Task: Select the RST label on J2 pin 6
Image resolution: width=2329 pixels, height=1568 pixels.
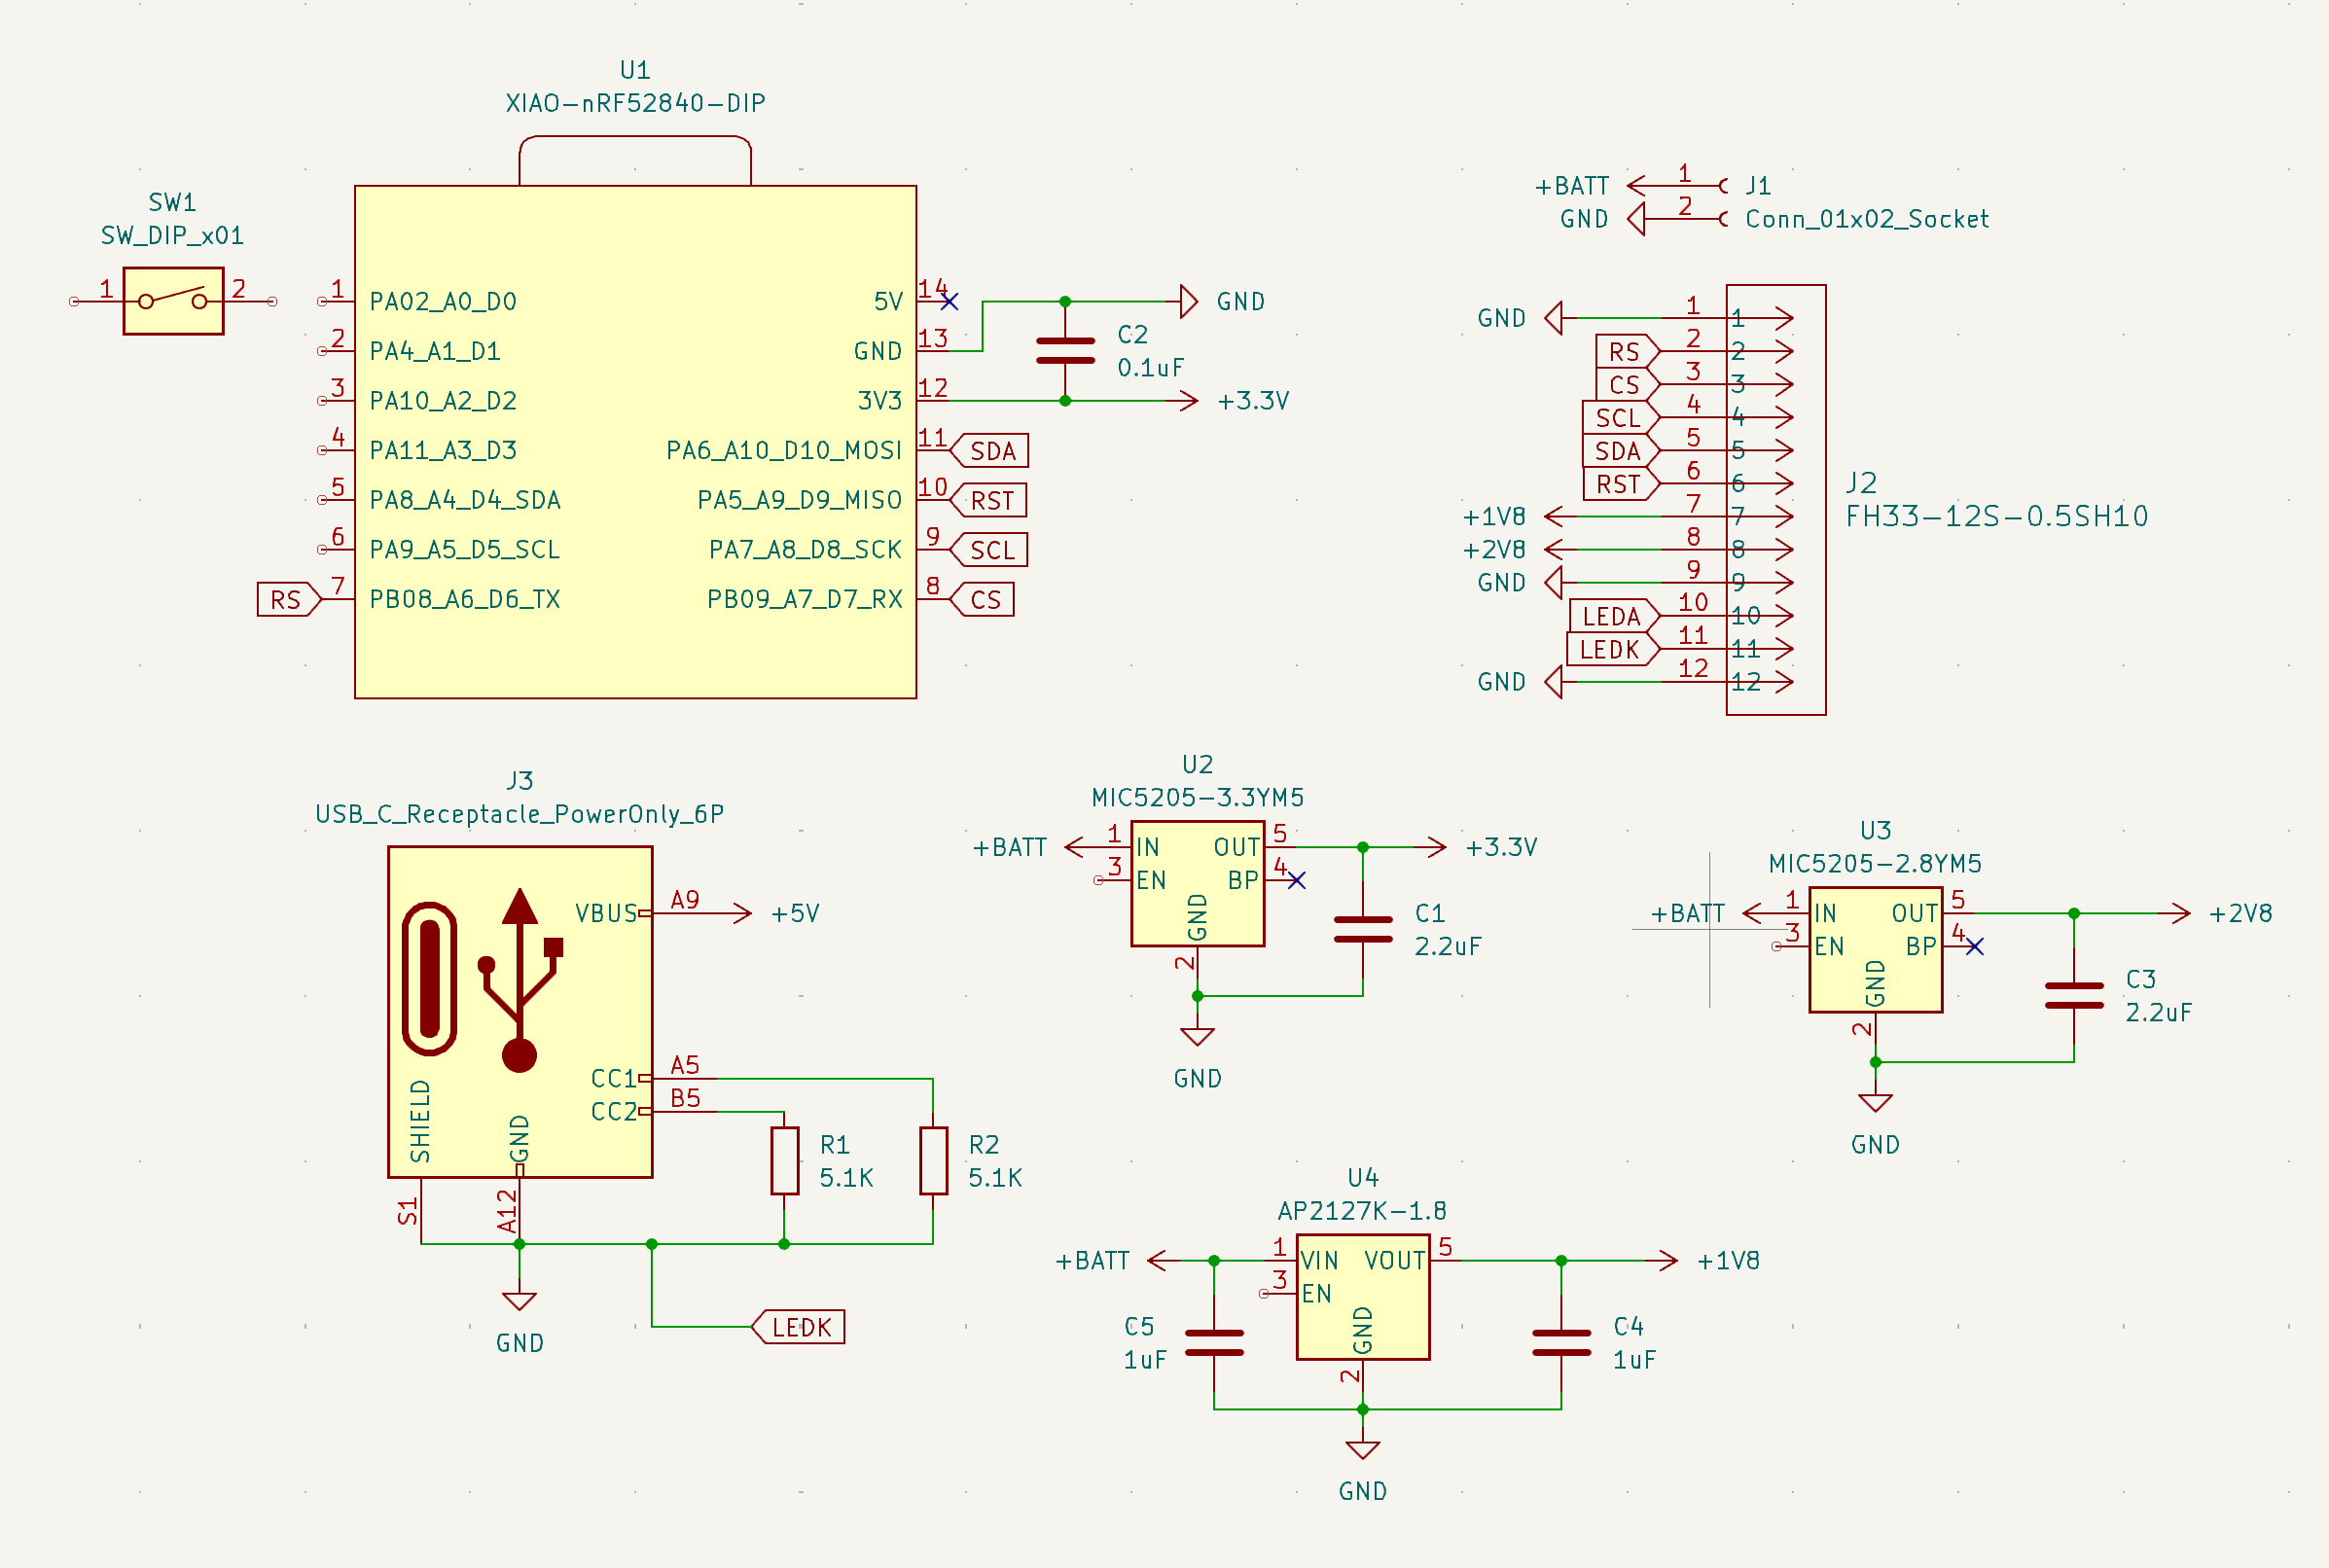Action: point(1622,484)
